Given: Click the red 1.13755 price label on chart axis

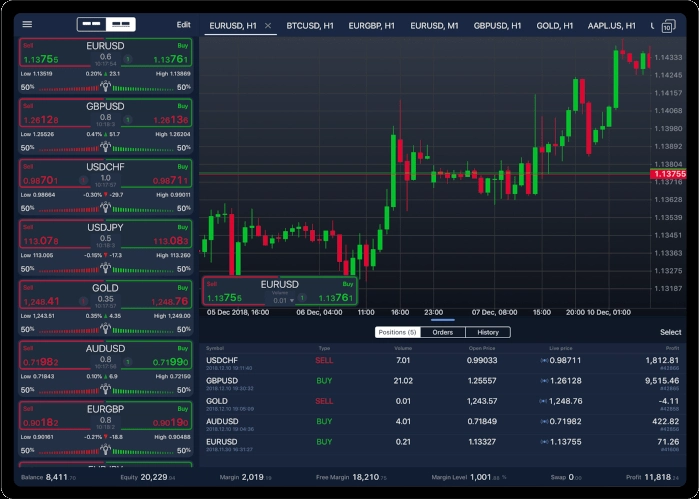Looking at the screenshot, I should pos(668,174).
